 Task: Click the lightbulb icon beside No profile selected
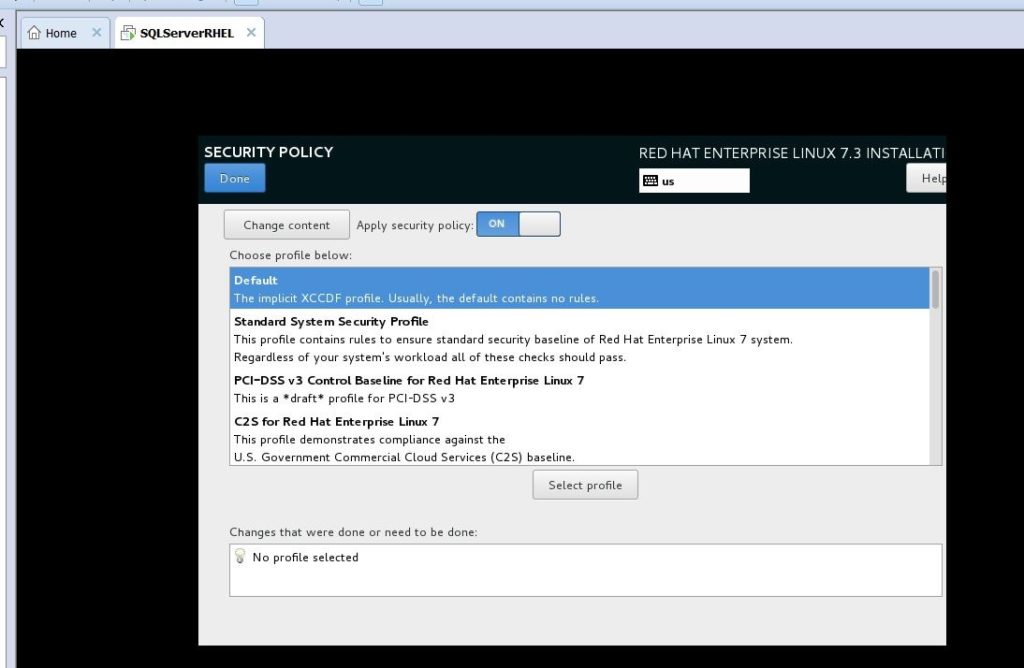[240, 557]
